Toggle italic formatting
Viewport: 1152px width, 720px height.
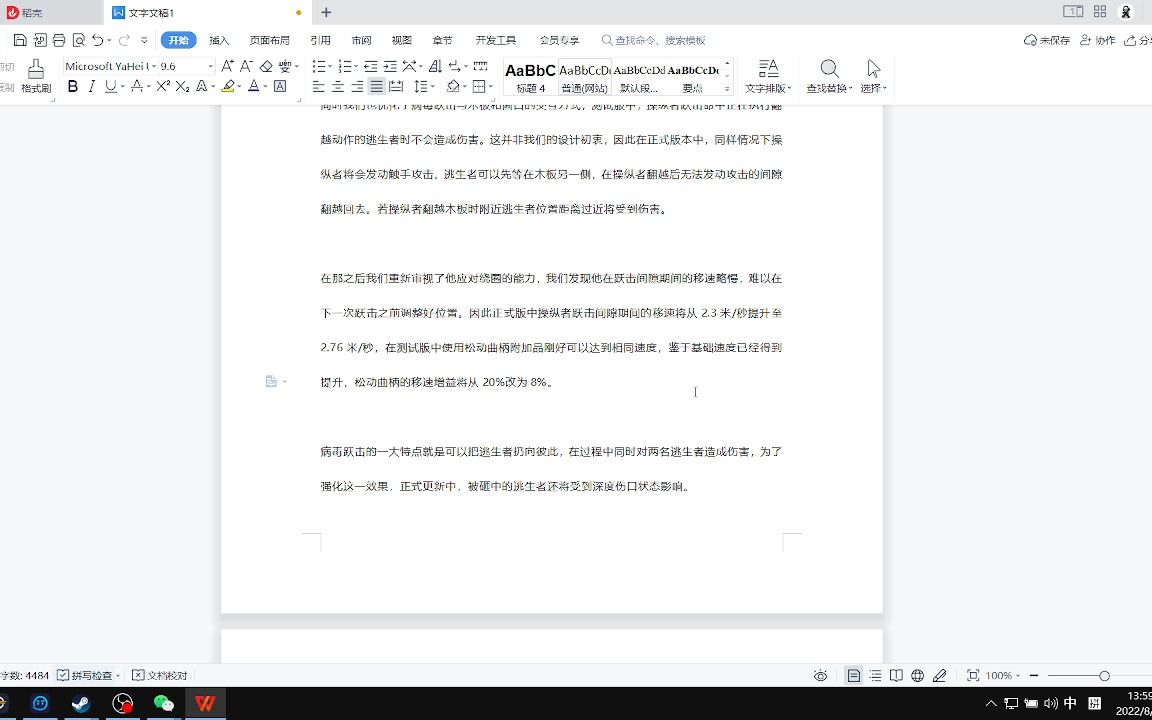click(91, 87)
